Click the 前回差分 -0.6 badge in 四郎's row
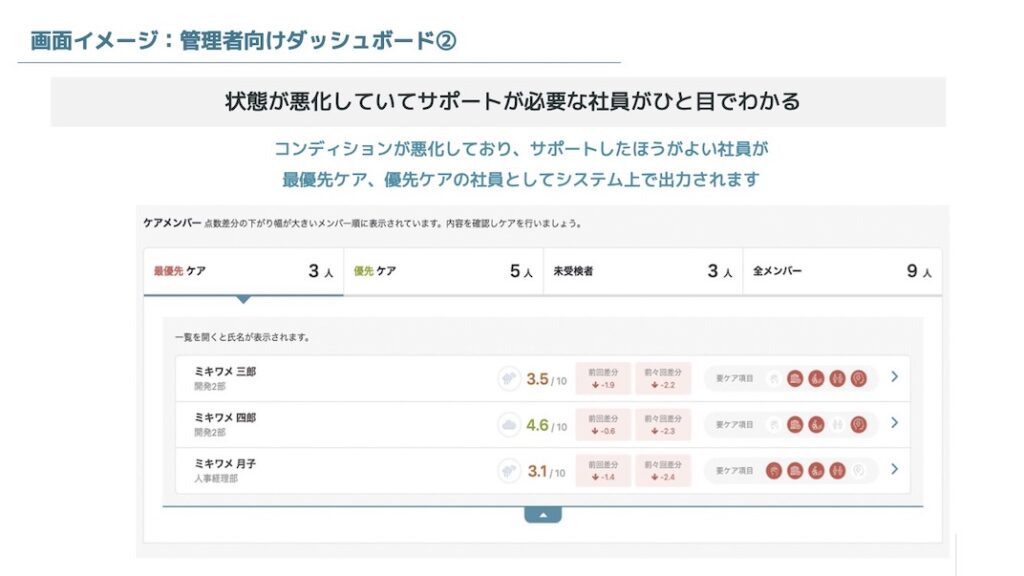The height and width of the screenshot is (576, 1024). pos(602,424)
